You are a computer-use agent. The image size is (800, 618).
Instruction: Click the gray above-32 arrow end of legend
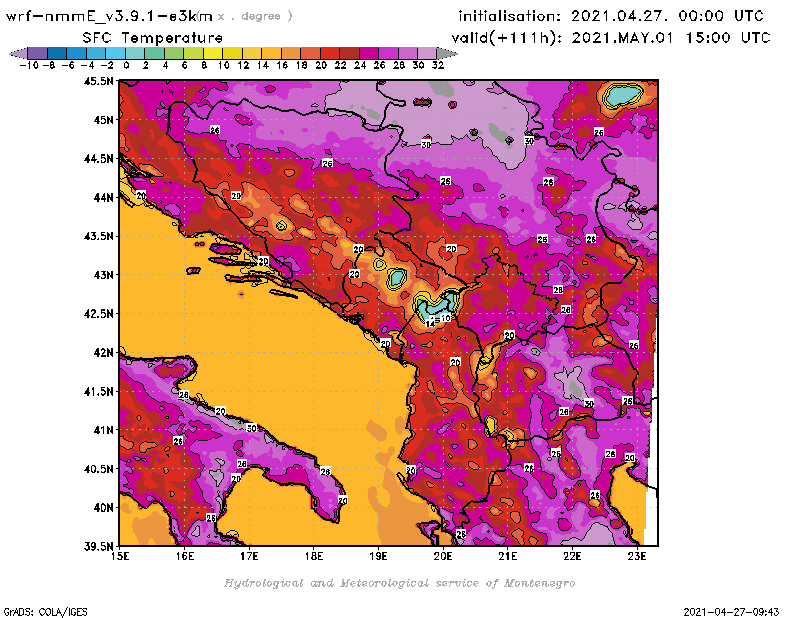pos(447,53)
